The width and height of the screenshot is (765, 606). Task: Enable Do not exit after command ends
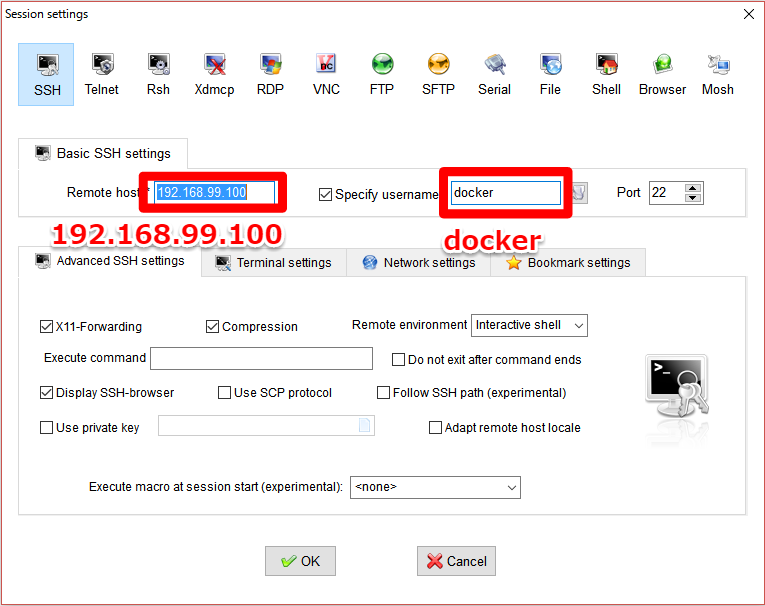pyautogui.click(x=399, y=360)
